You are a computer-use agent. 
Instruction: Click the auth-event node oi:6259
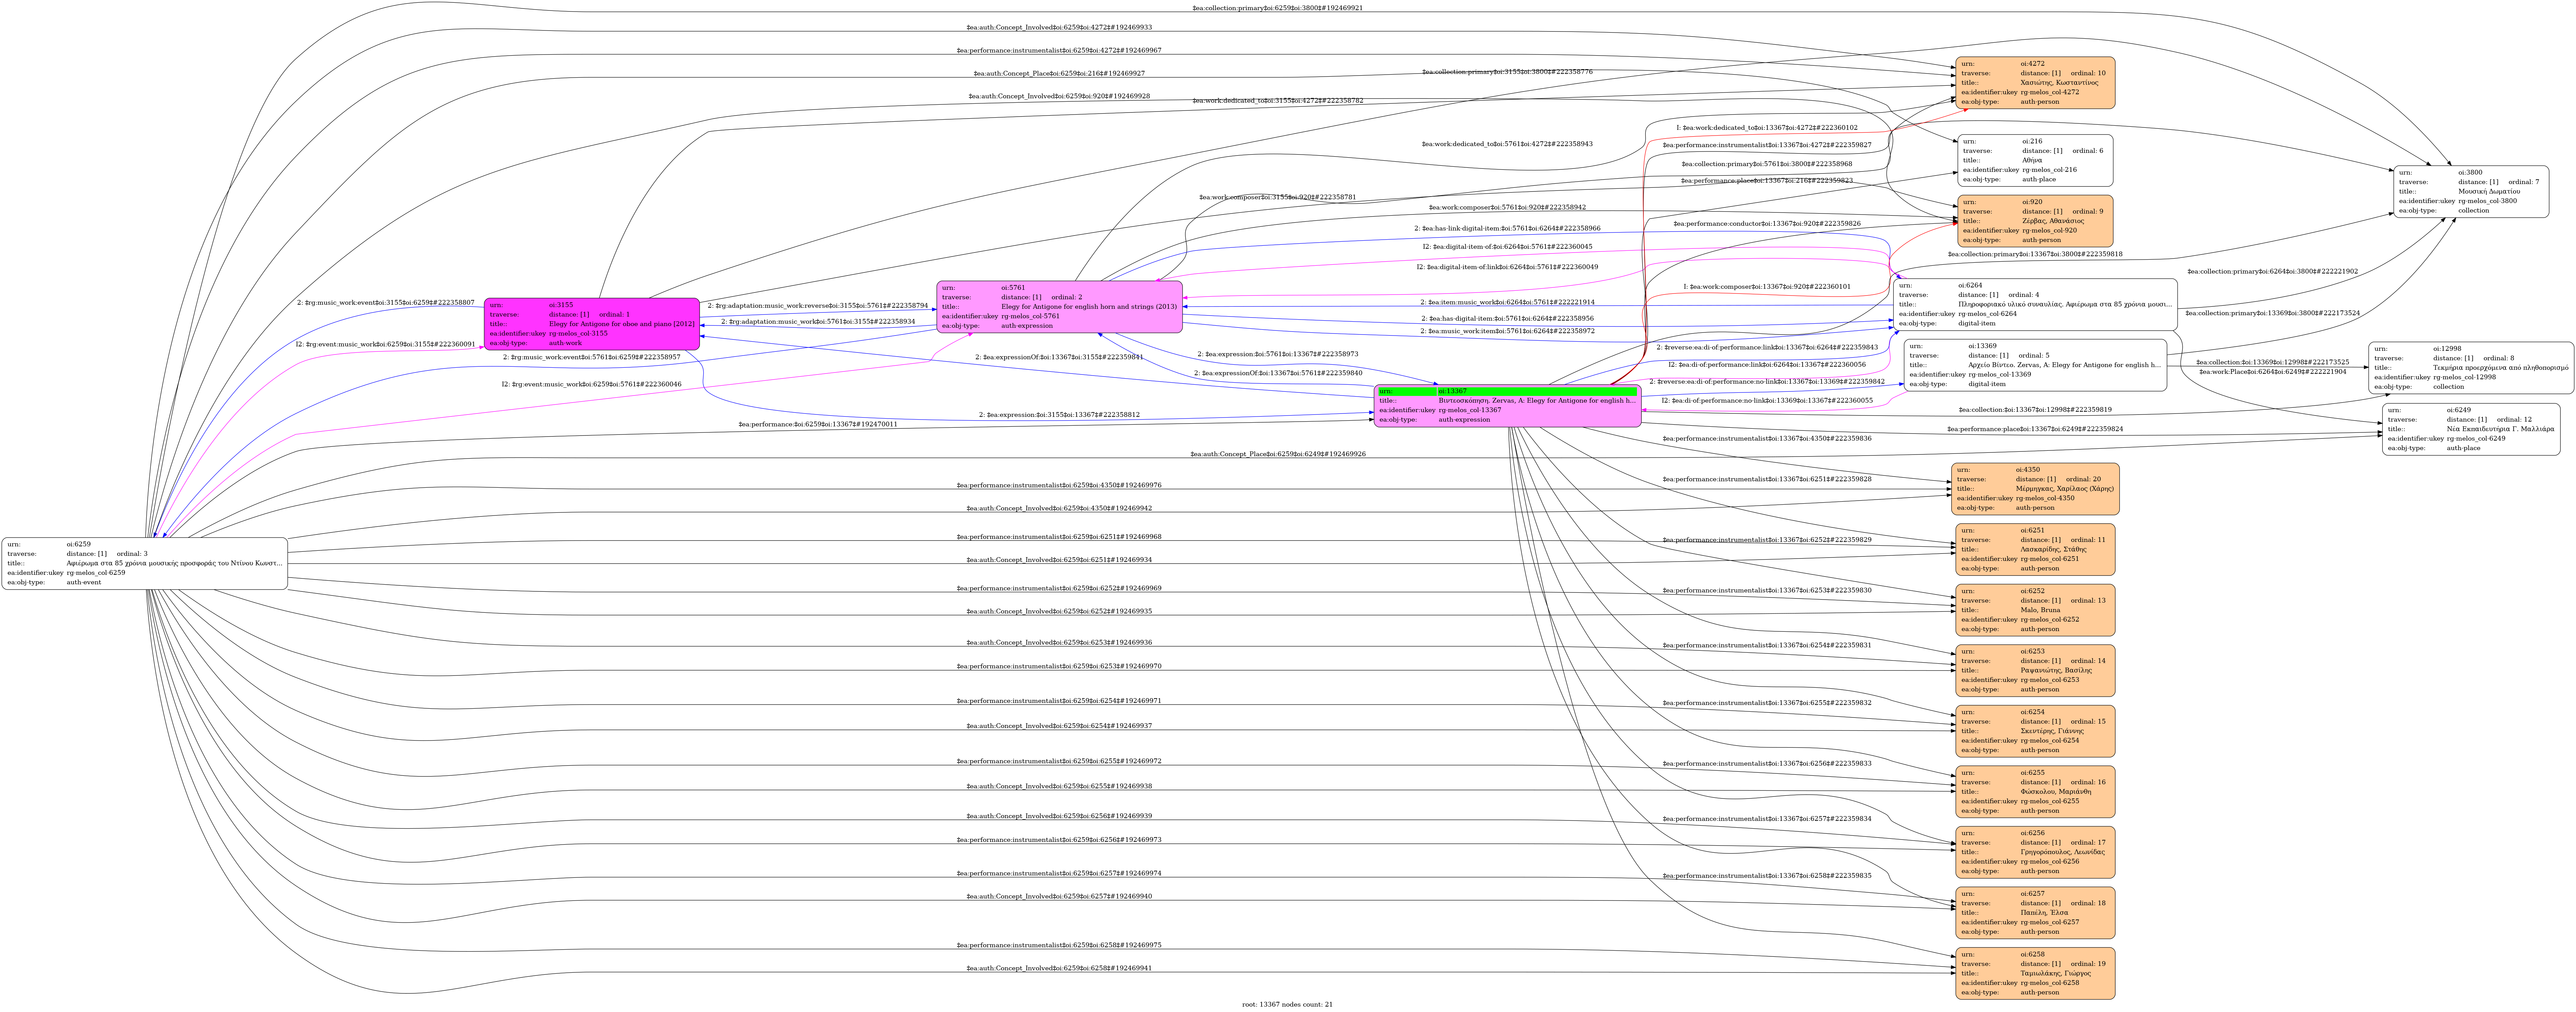(x=145, y=564)
